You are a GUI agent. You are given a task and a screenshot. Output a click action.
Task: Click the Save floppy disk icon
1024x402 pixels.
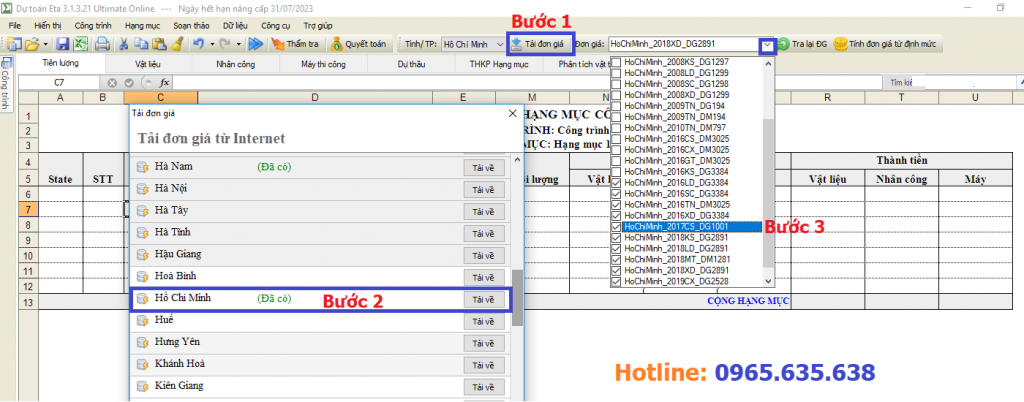pyautogui.click(x=62, y=44)
